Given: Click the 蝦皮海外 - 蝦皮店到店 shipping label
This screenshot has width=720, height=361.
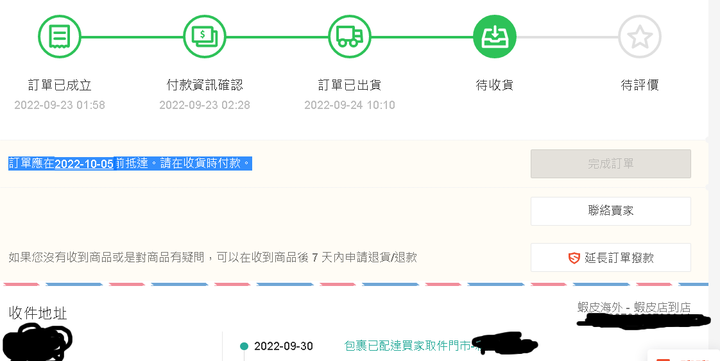Looking at the screenshot, I should (x=634, y=307).
